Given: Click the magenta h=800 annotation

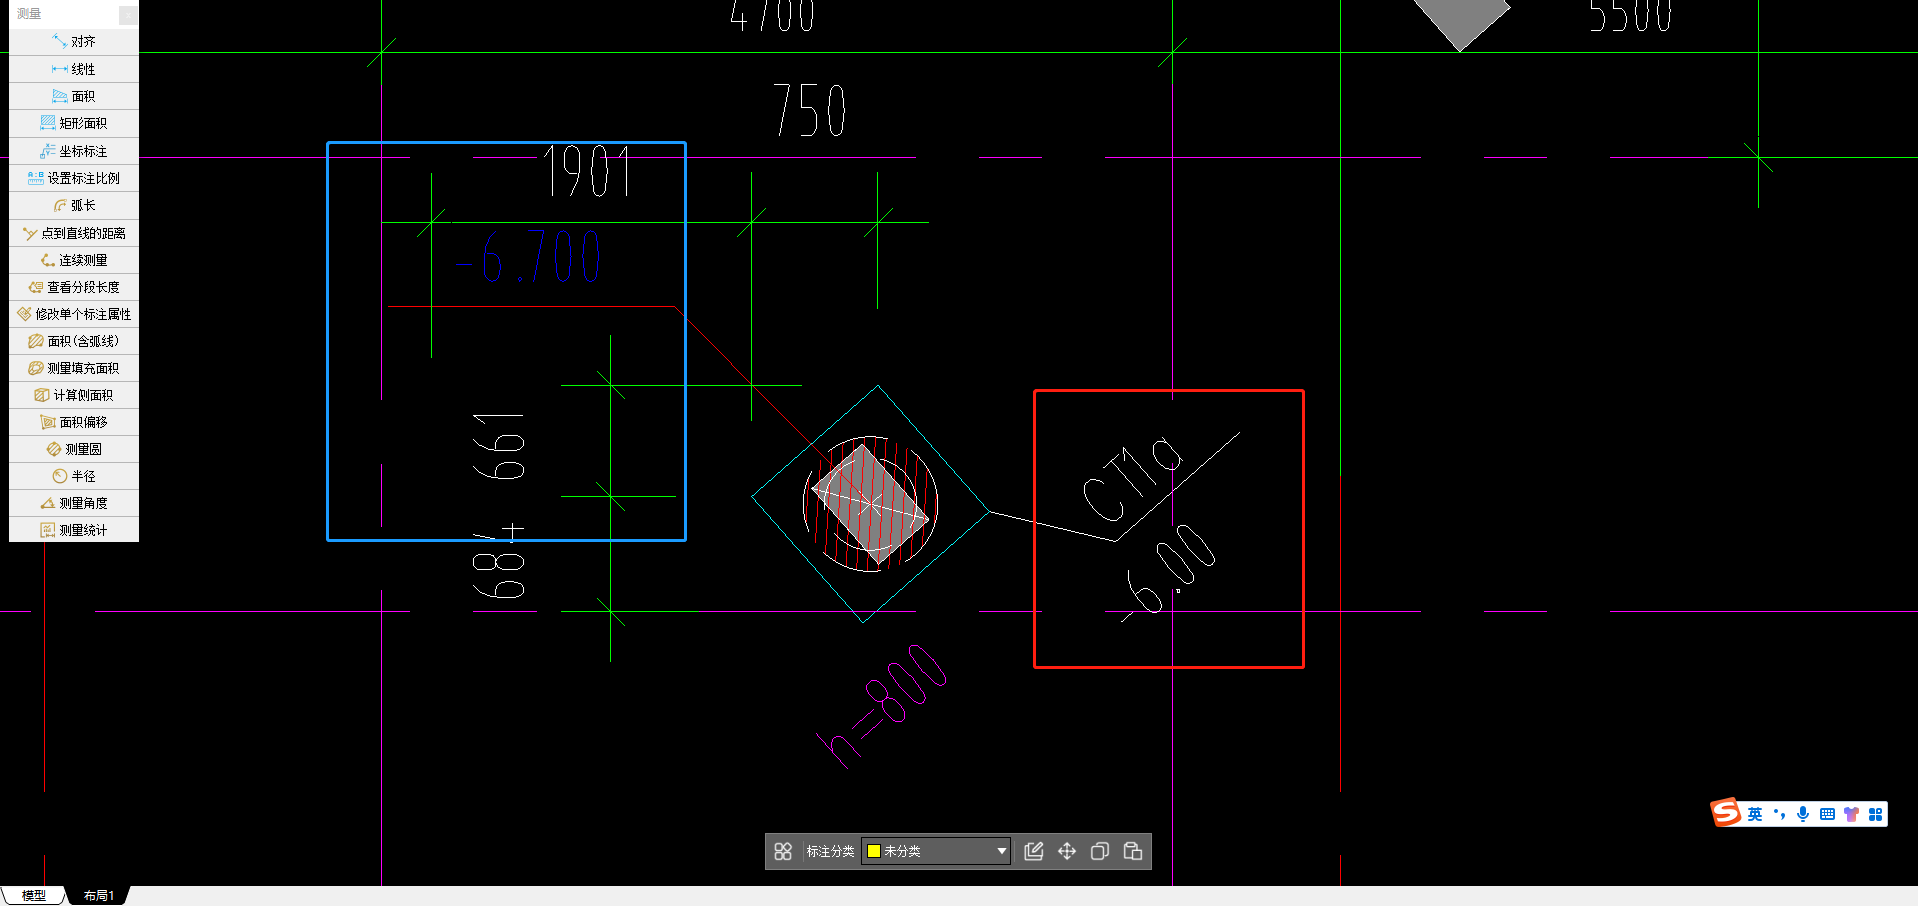Looking at the screenshot, I should point(882,706).
